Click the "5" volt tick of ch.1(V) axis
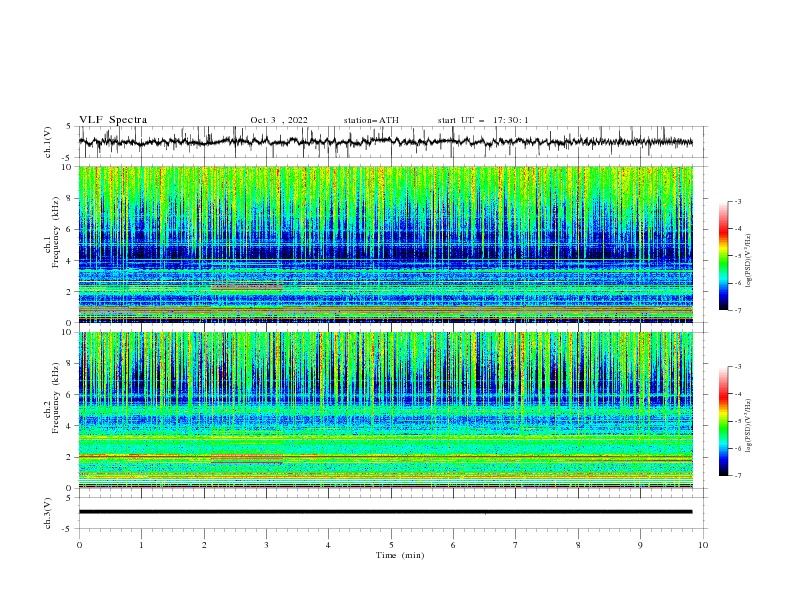This screenshot has height=612, width=792. tap(69, 126)
